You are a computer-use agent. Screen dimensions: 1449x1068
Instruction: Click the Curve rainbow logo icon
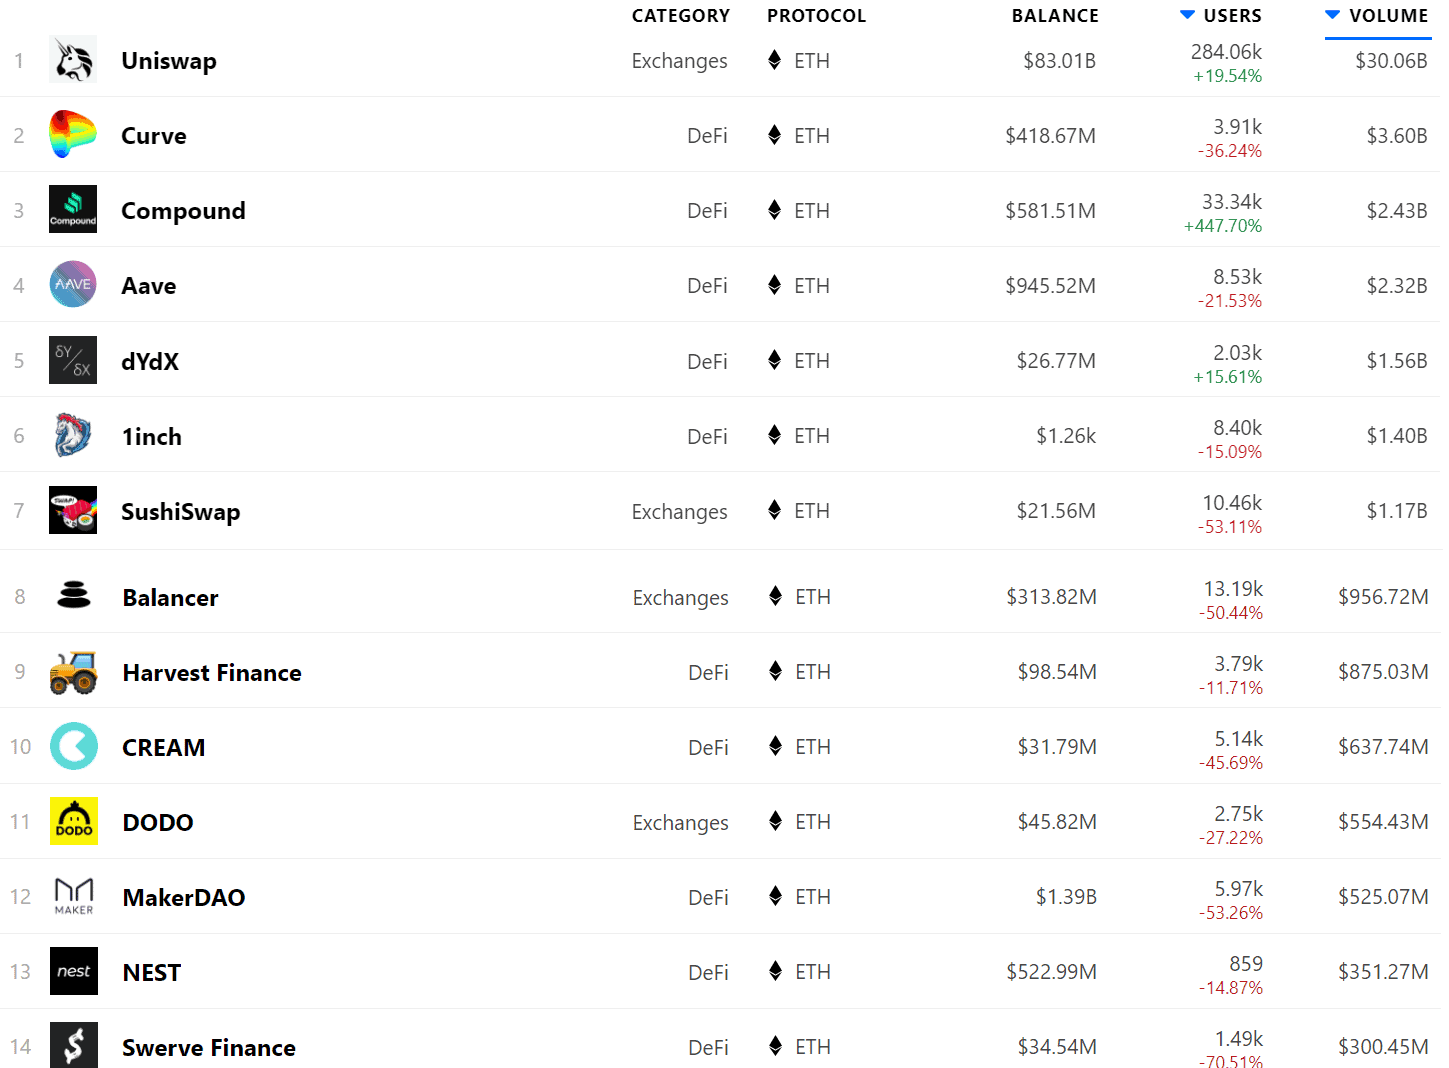[x=73, y=135]
